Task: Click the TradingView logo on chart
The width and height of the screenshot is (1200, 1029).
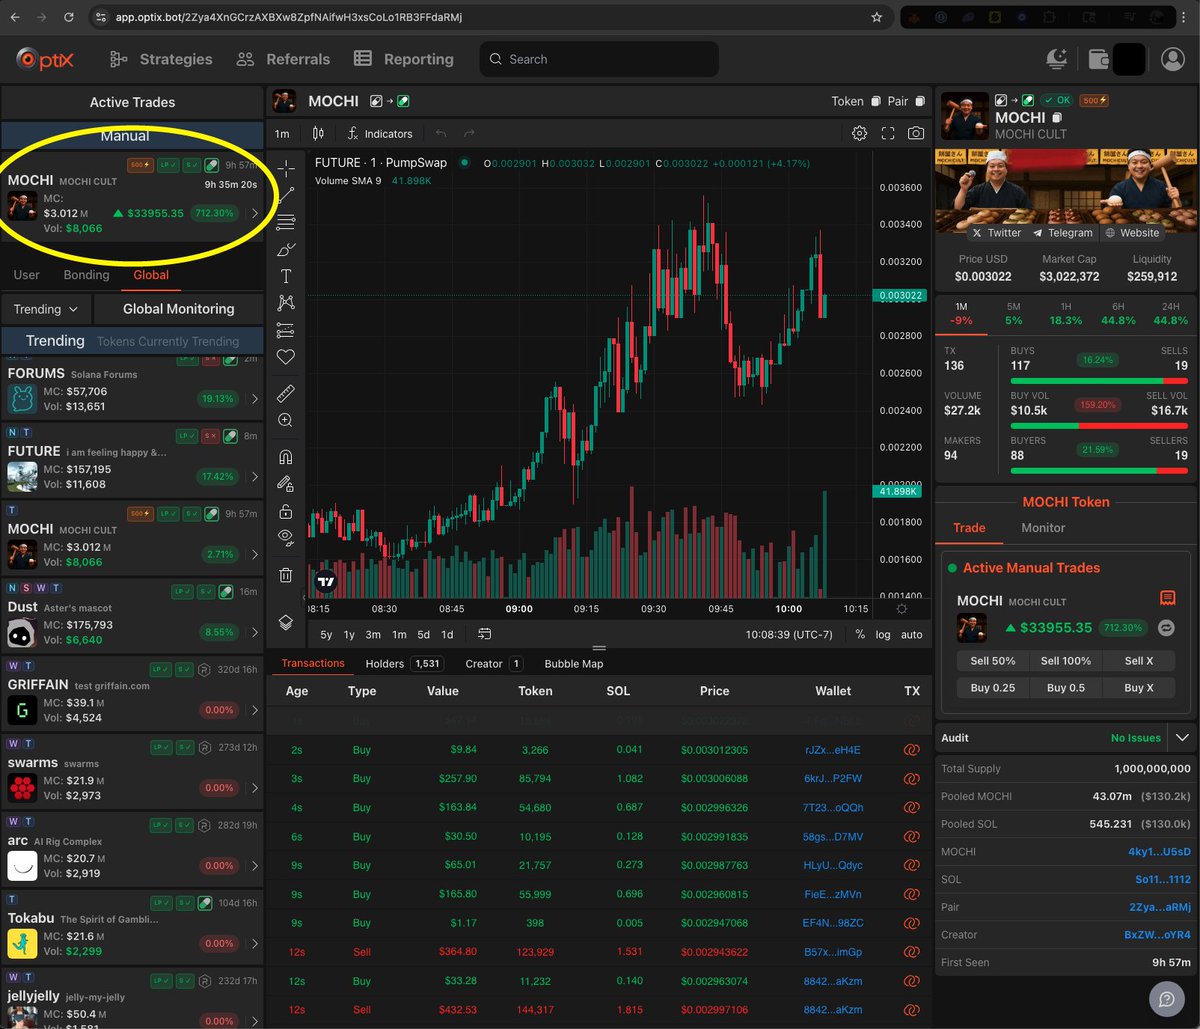Action: [x=326, y=581]
